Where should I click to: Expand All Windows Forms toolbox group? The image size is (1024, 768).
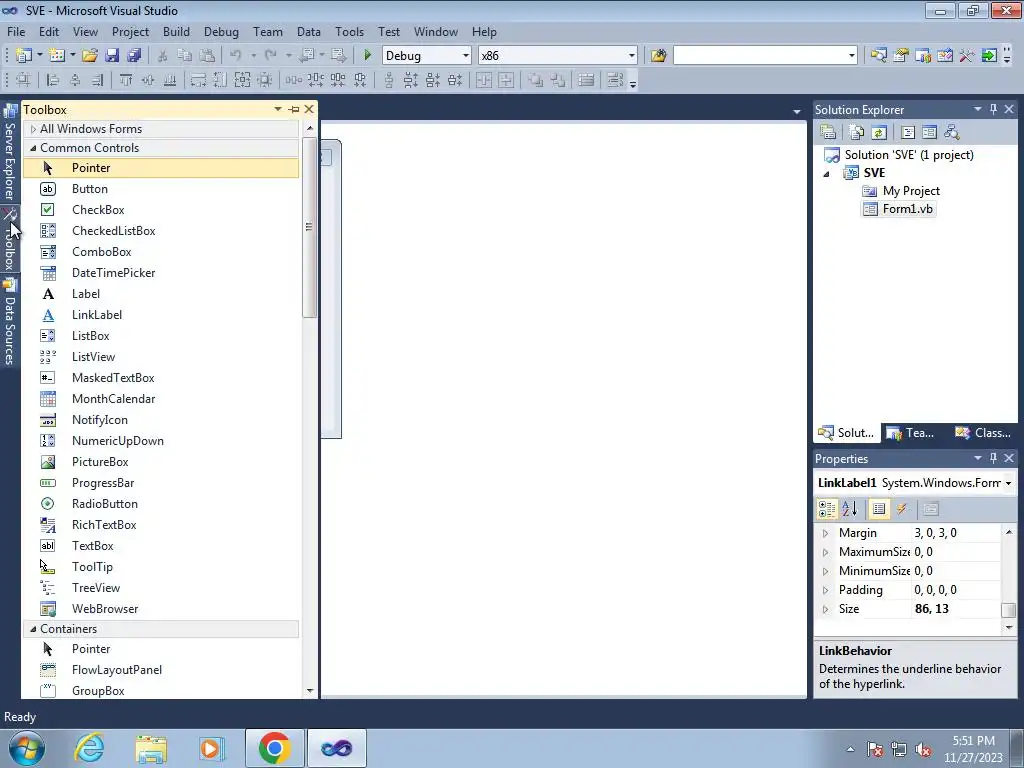point(33,129)
